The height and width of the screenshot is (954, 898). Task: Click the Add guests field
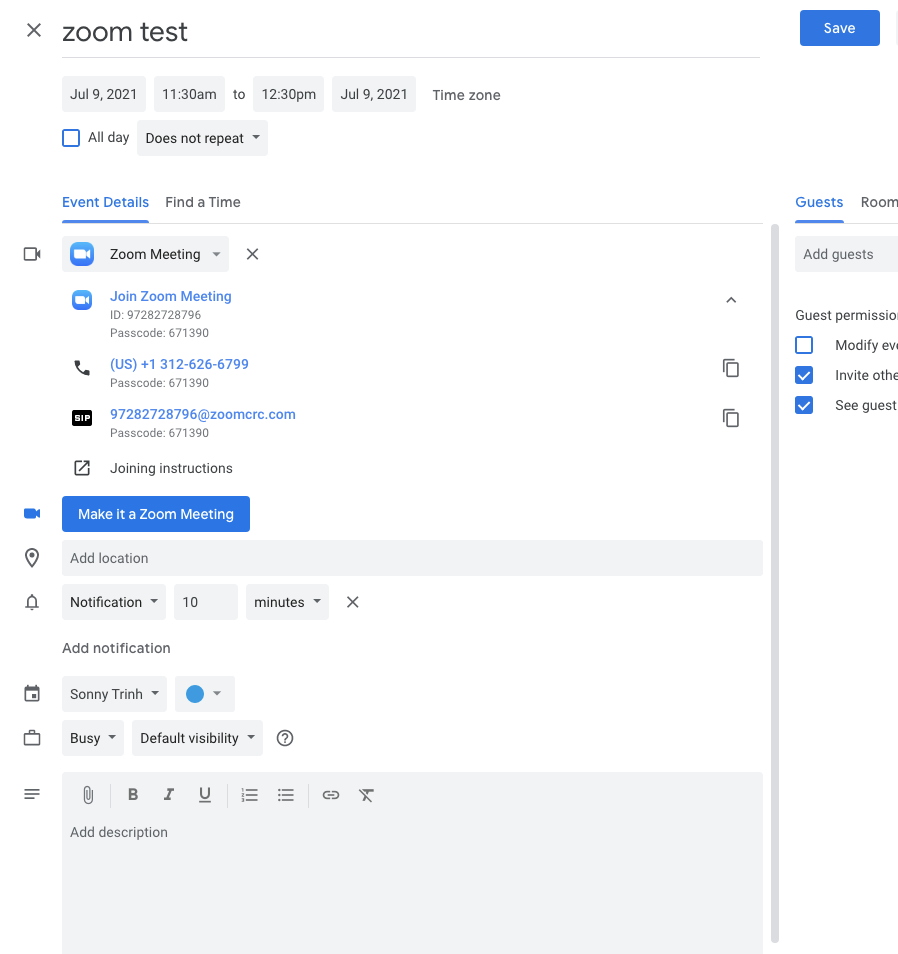tap(846, 254)
